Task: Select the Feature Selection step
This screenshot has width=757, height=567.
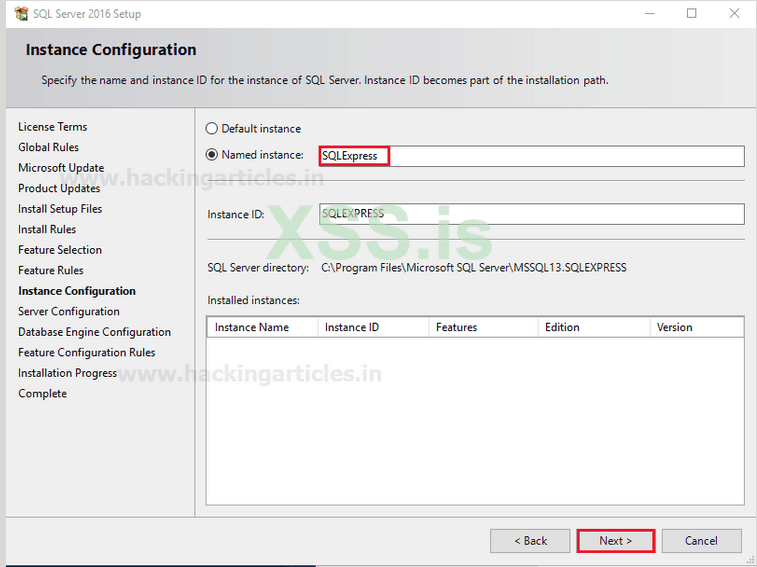Action: point(60,250)
